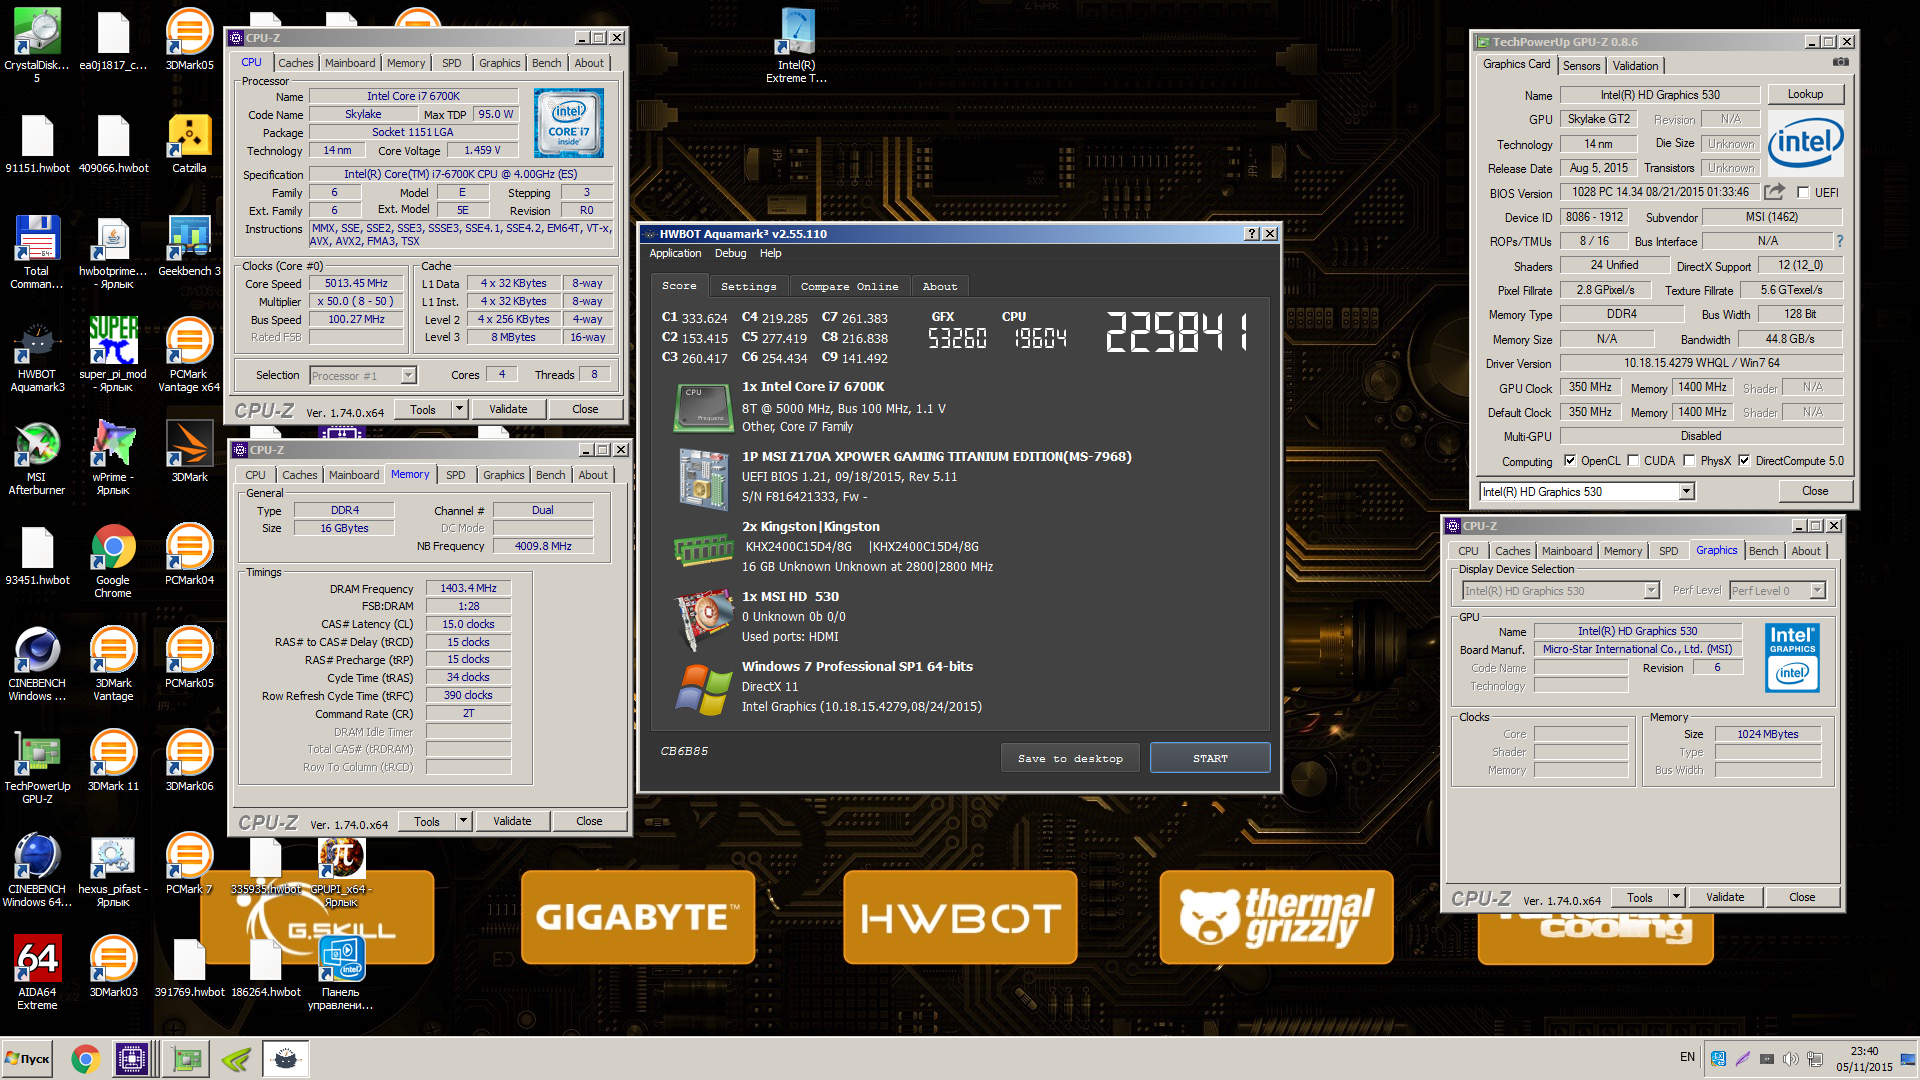Screen dimensions: 1920x1080
Task: Open Google Chrome desktop icon
Action: pos(113,561)
